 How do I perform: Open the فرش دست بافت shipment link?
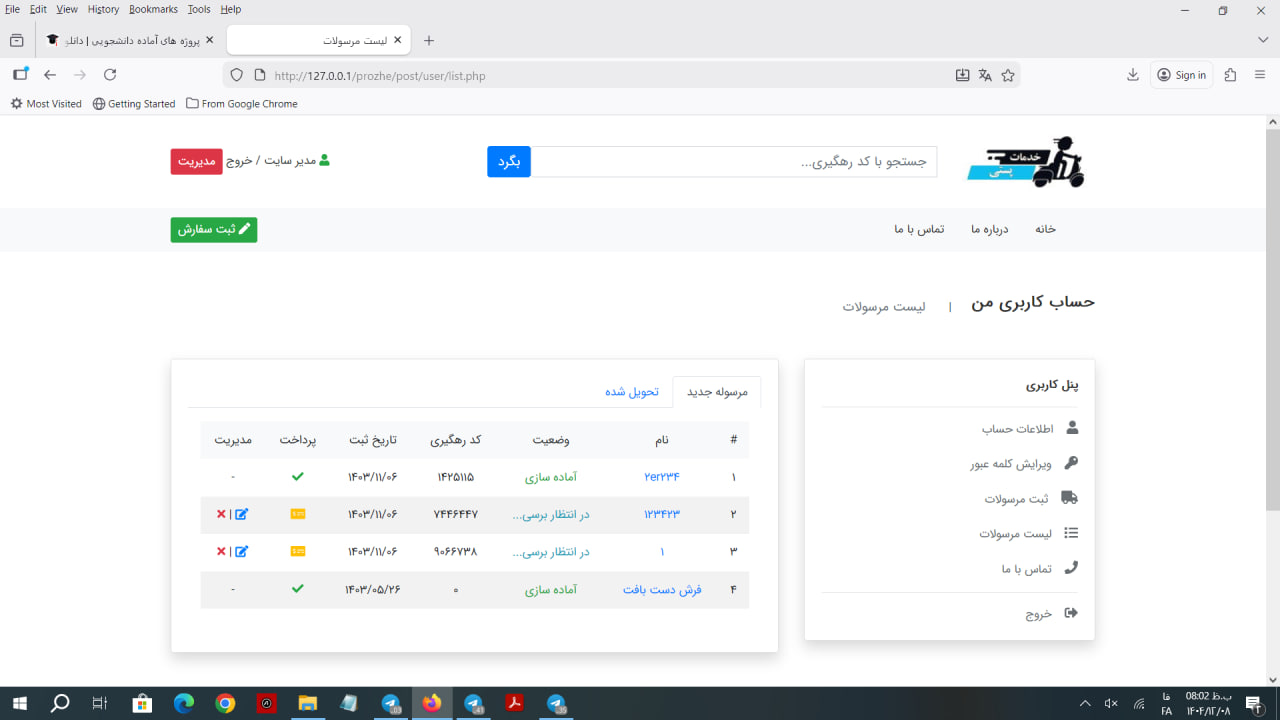coord(662,590)
